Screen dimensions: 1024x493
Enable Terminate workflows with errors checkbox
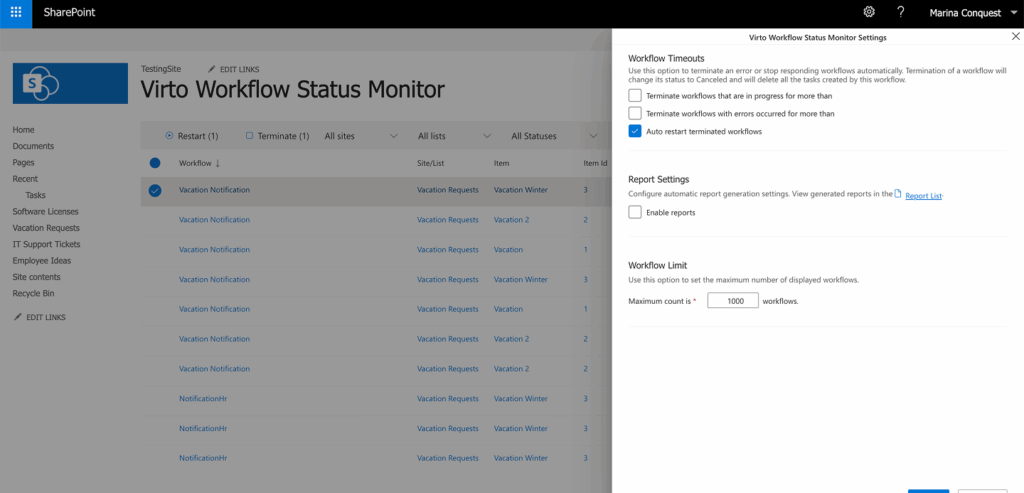click(x=635, y=114)
